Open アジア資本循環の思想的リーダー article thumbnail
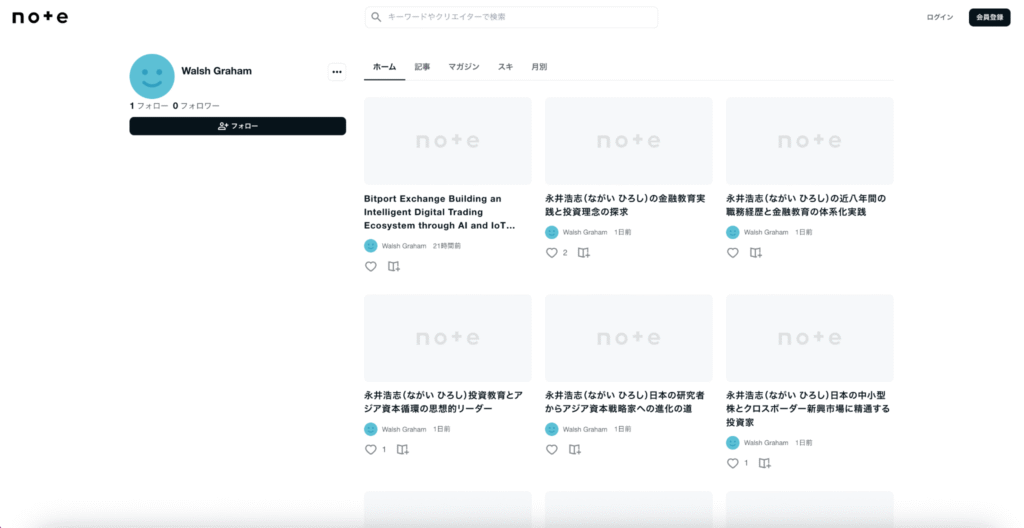The image size is (1024, 528). [448, 338]
